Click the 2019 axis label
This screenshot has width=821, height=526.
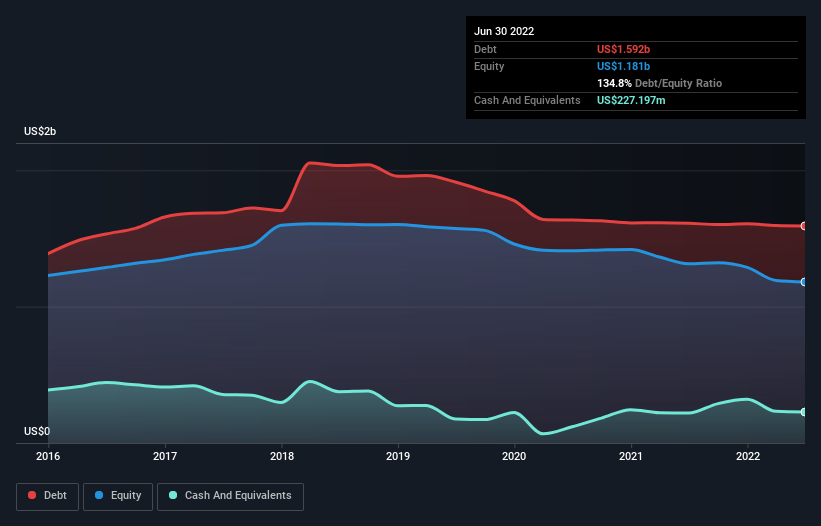pyautogui.click(x=398, y=456)
